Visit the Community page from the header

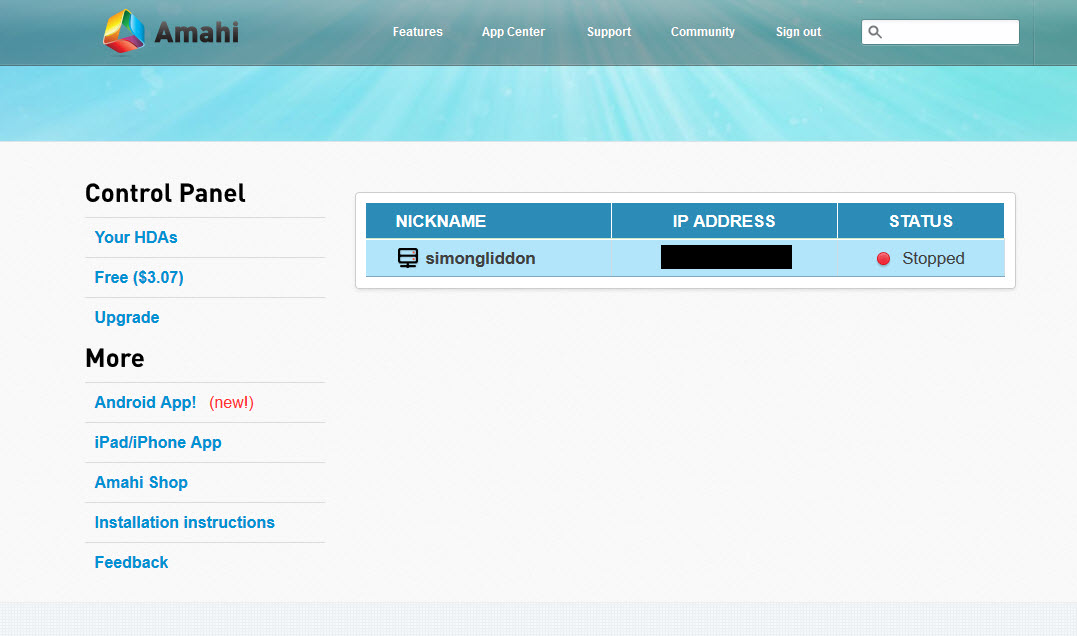703,32
